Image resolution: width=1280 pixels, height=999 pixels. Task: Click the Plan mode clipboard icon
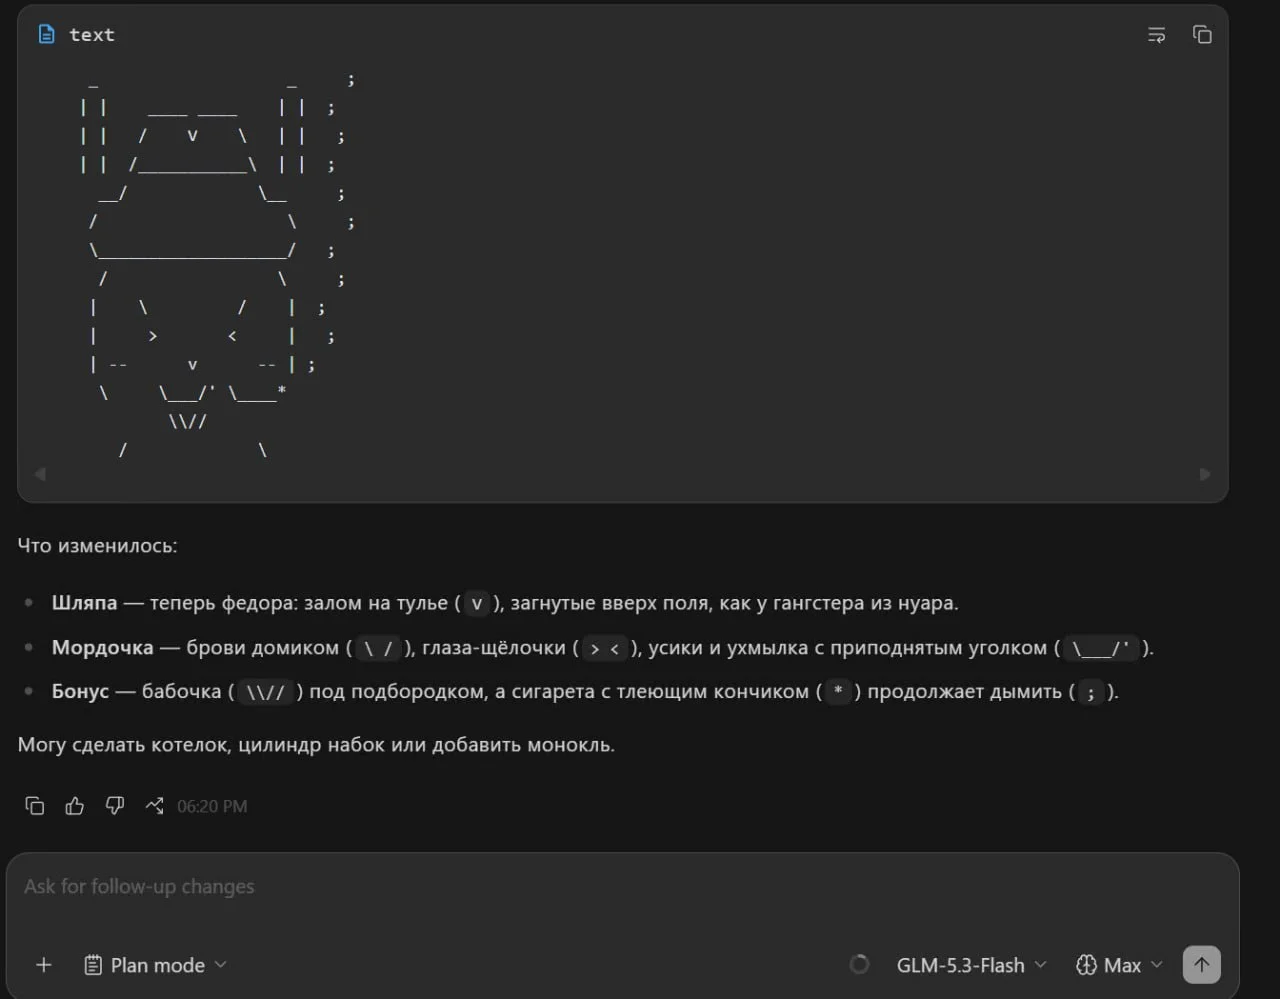click(x=93, y=965)
